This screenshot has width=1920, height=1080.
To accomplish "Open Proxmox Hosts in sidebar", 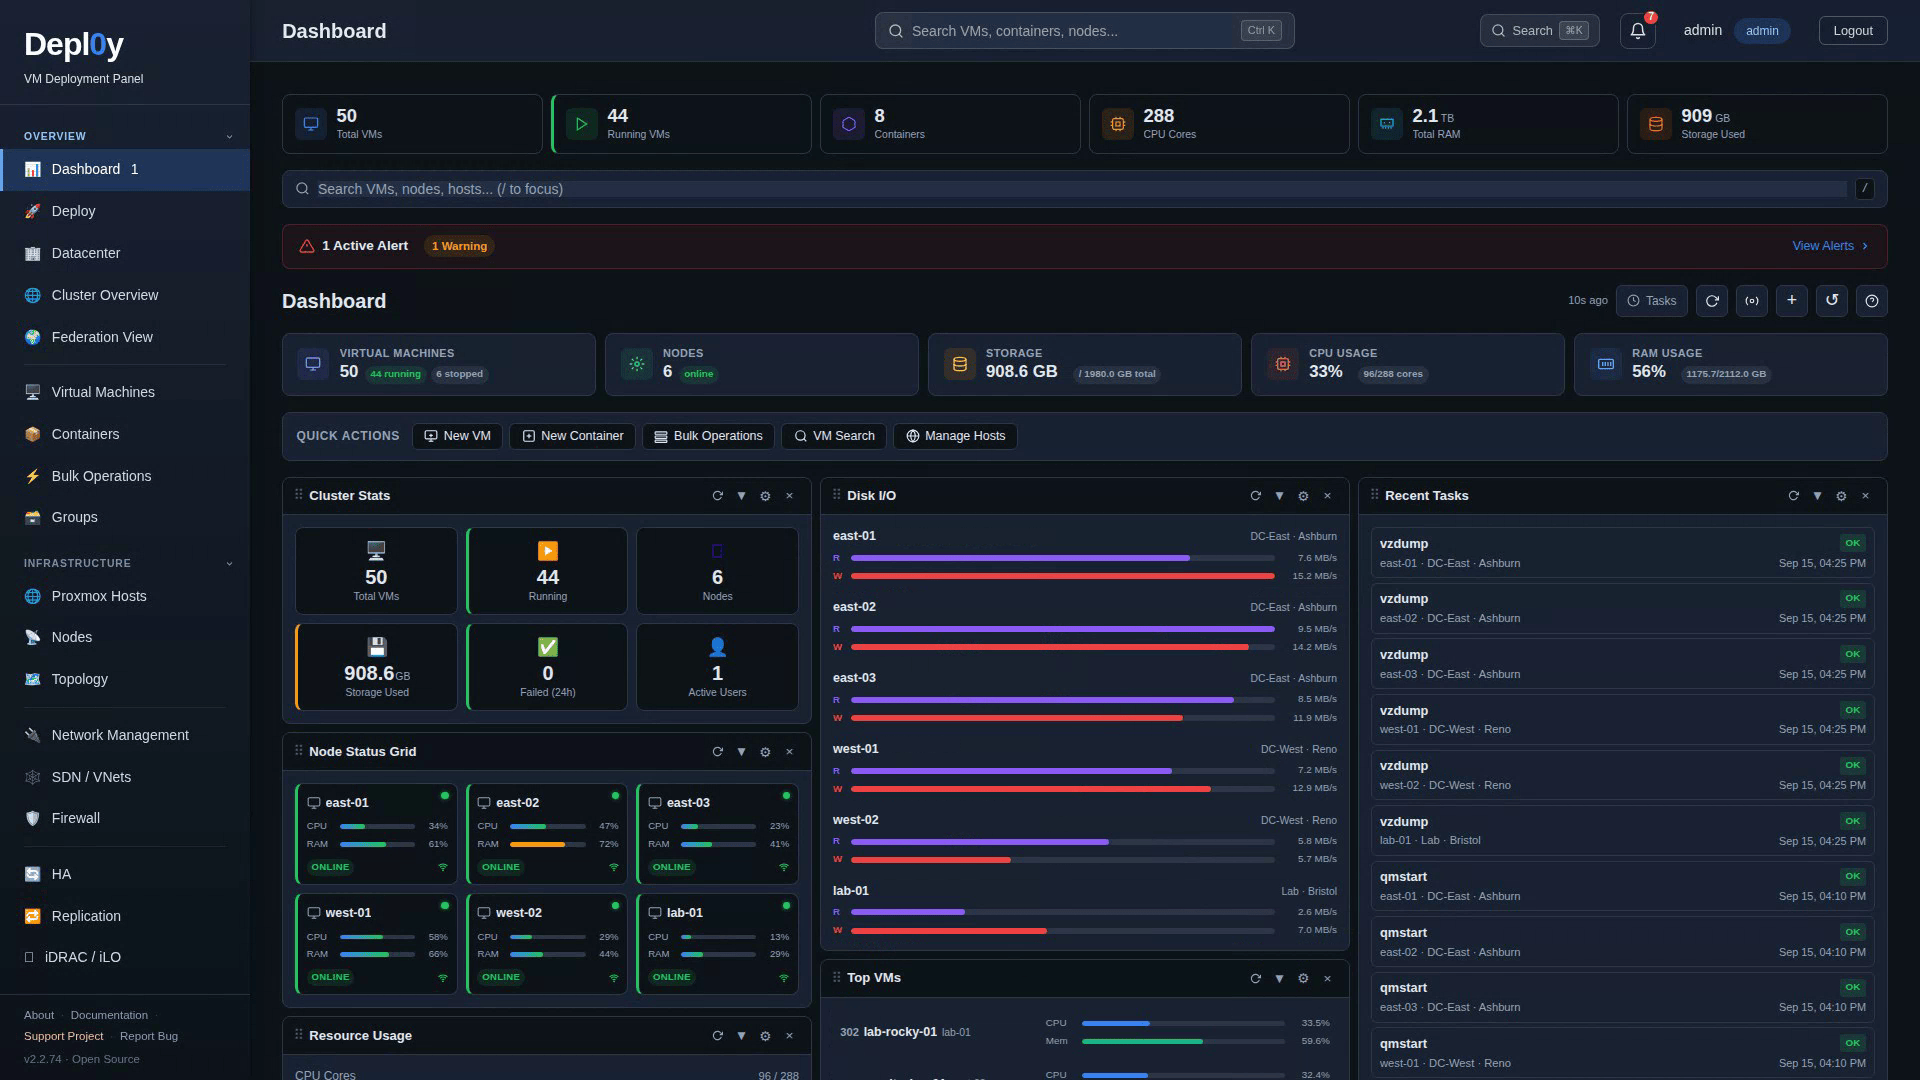I will (x=125, y=596).
